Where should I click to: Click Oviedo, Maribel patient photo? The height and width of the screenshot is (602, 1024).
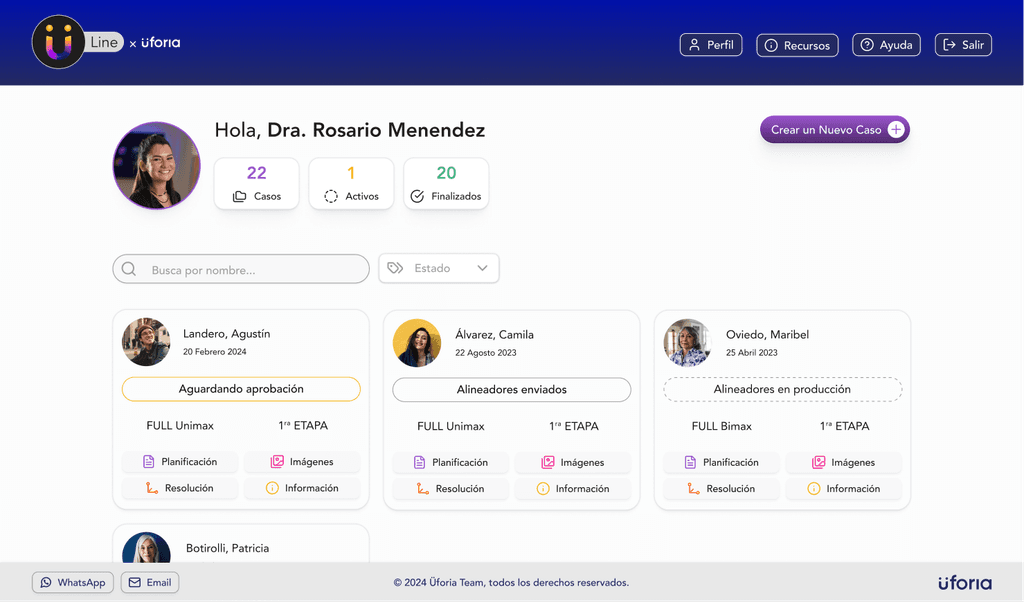coord(688,343)
